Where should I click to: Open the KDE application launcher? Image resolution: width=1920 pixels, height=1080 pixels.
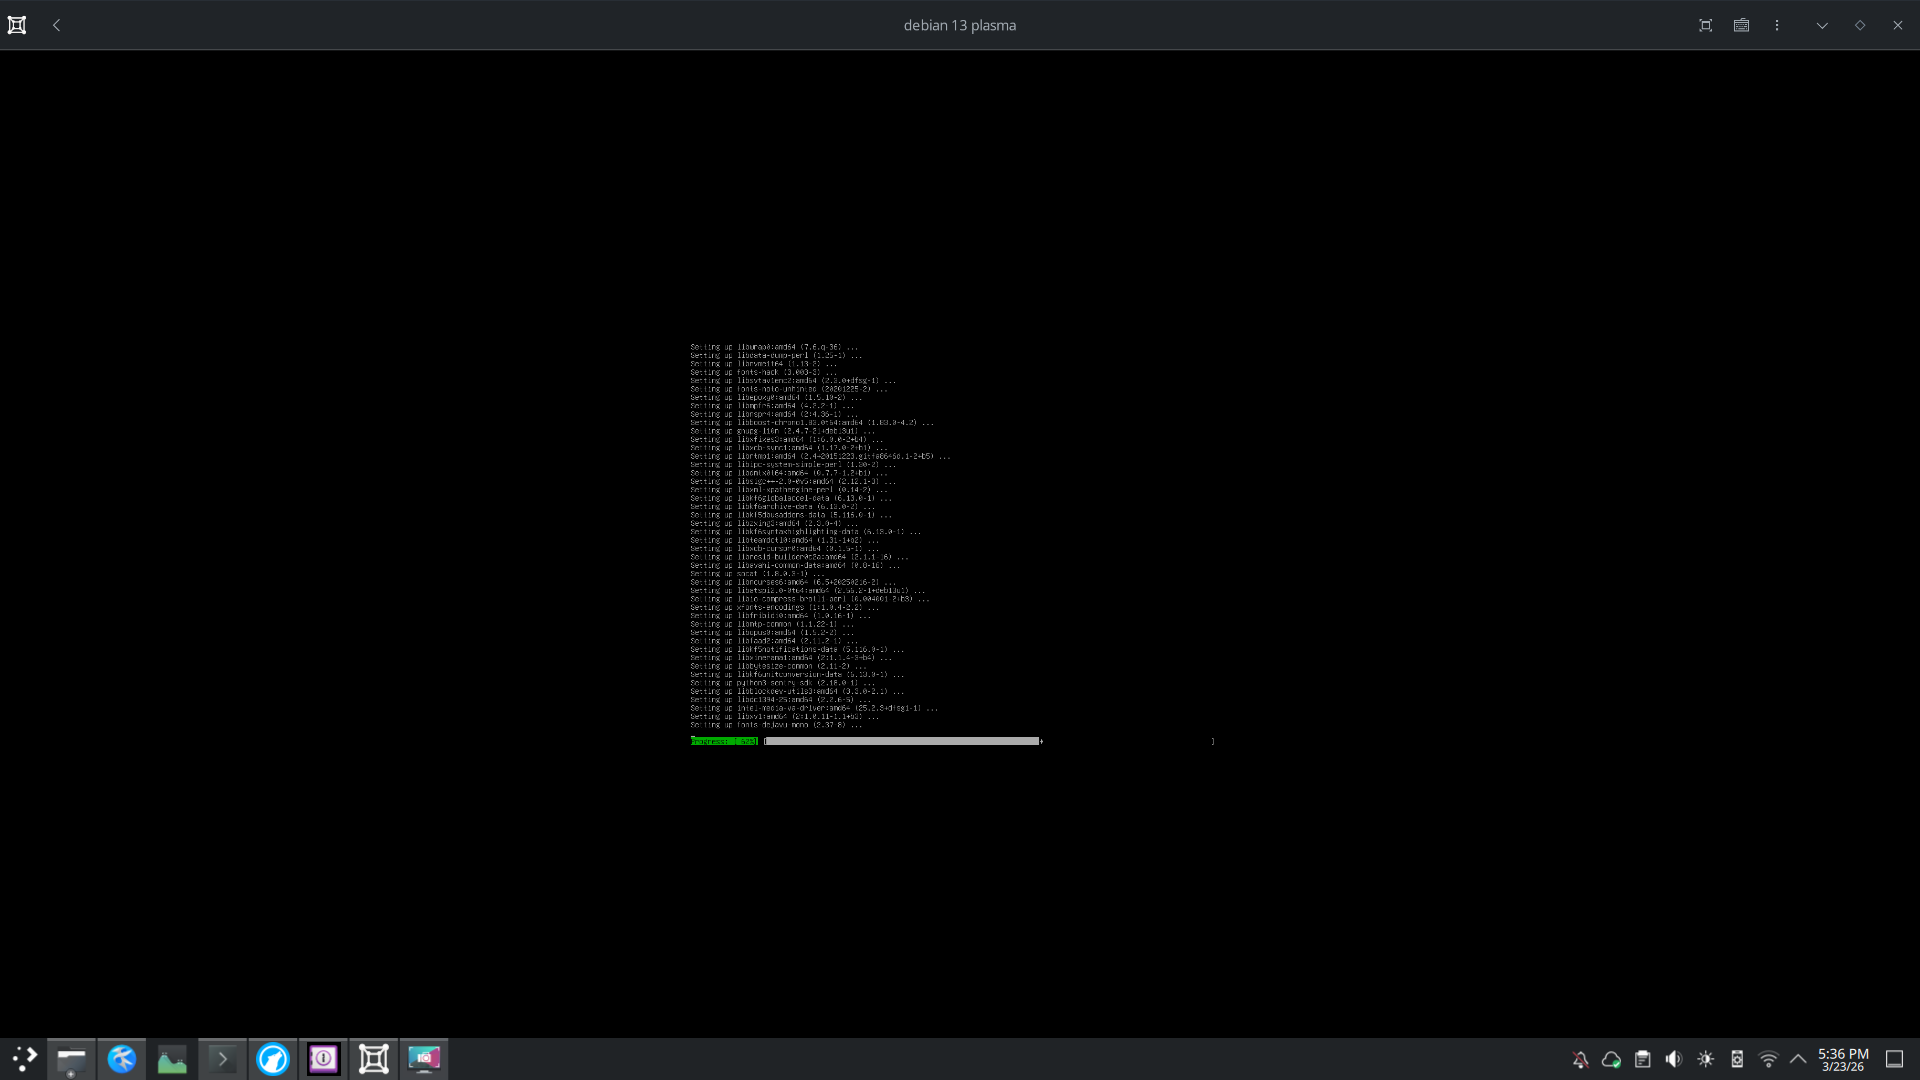[x=24, y=1058]
